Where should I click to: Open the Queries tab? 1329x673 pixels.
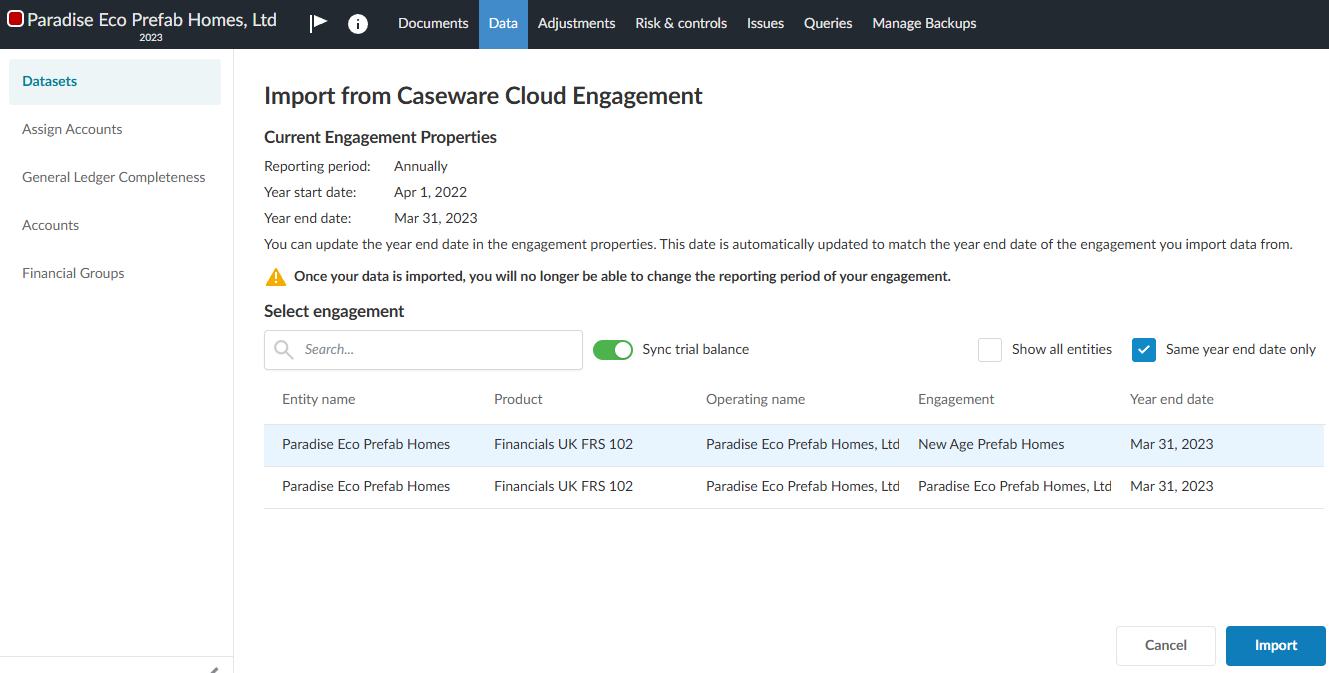pos(828,24)
